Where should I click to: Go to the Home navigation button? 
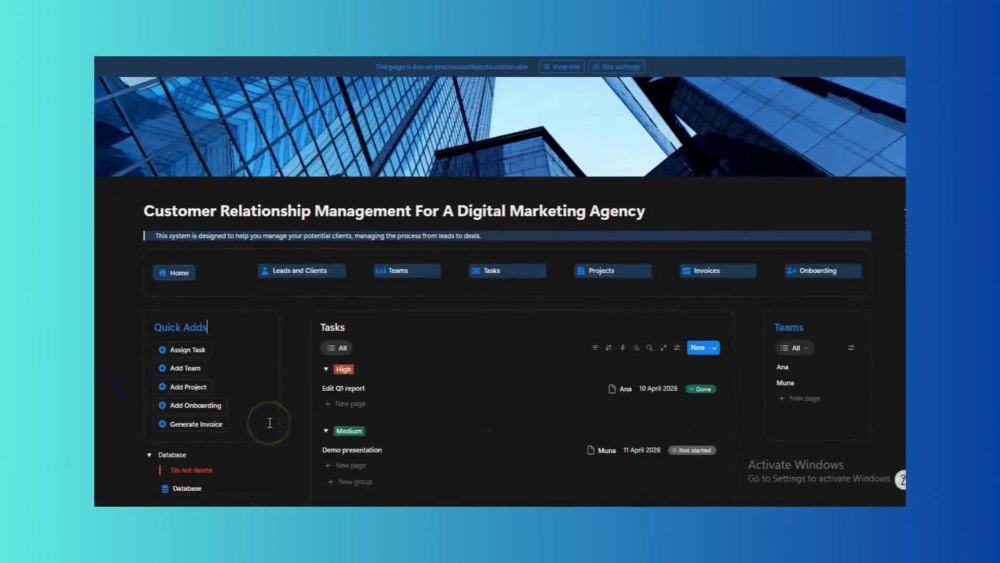[174, 273]
